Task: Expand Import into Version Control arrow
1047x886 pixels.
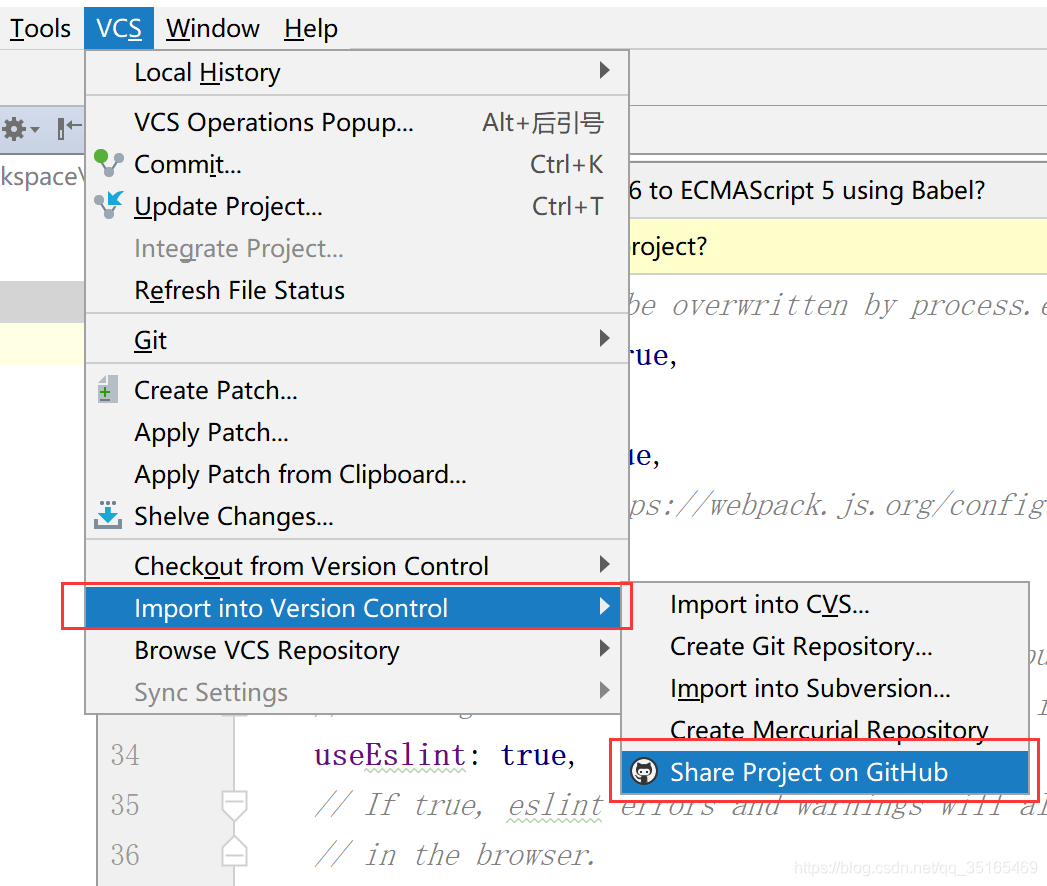Action: pyautogui.click(x=604, y=606)
